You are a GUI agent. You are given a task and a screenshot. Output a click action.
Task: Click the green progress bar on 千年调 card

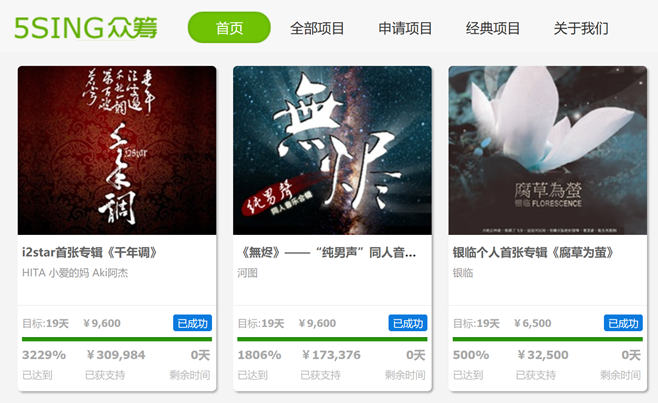[117, 339]
